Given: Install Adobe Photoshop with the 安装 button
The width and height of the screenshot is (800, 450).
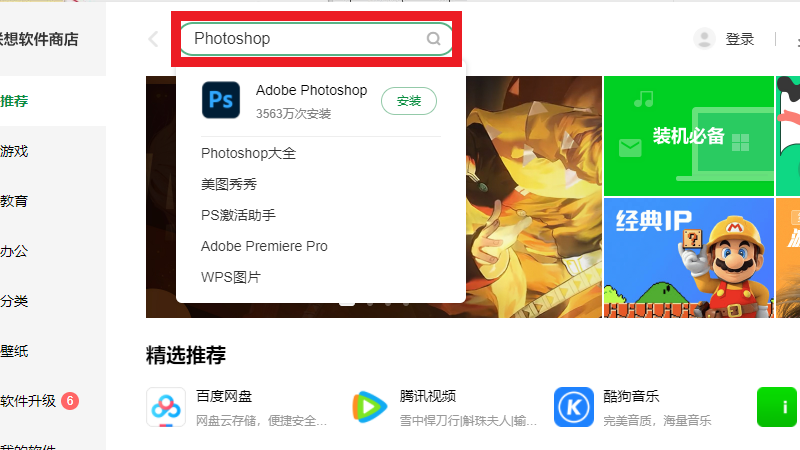Looking at the screenshot, I should (x=409, y=101).
